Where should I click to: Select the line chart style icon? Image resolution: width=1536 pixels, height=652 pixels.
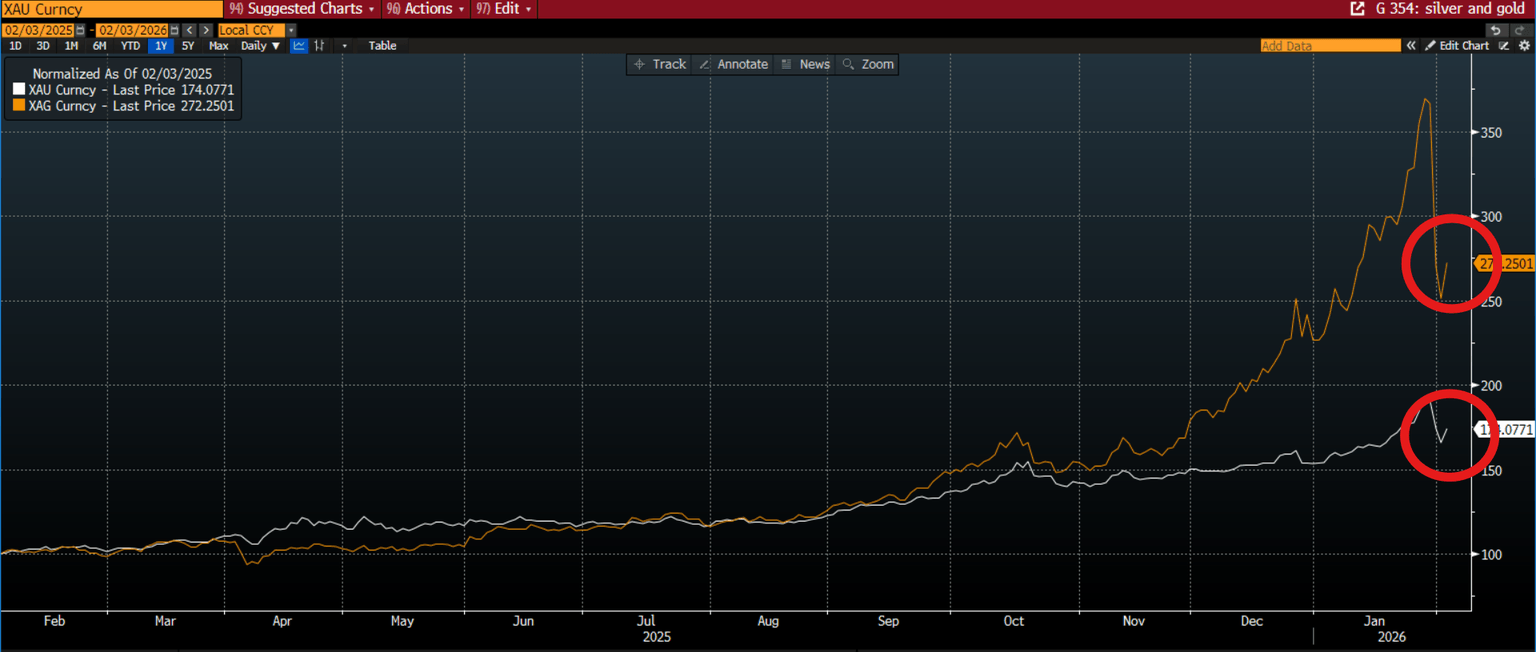coord(299,45)
